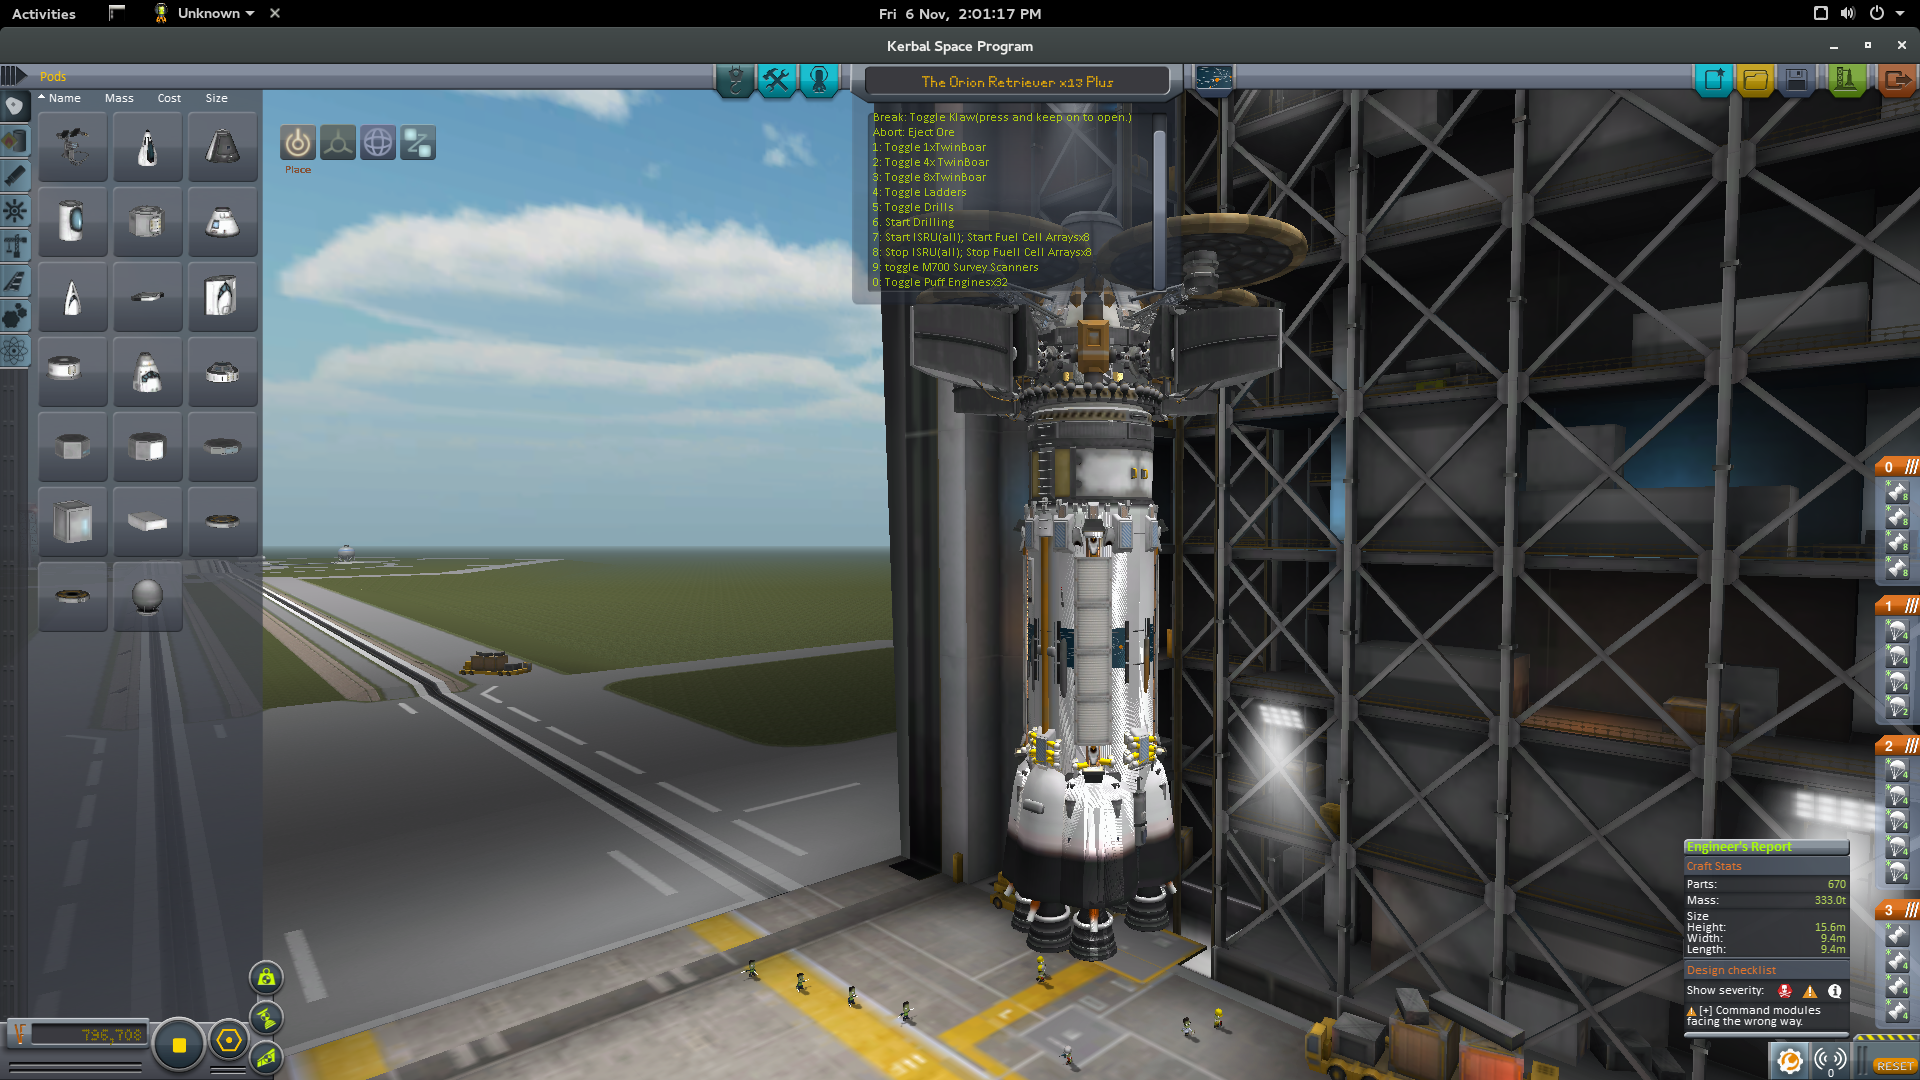Expand stage 1 group header
This screenshot has width=1920, height=1080.
click(x=1897, y=606)
